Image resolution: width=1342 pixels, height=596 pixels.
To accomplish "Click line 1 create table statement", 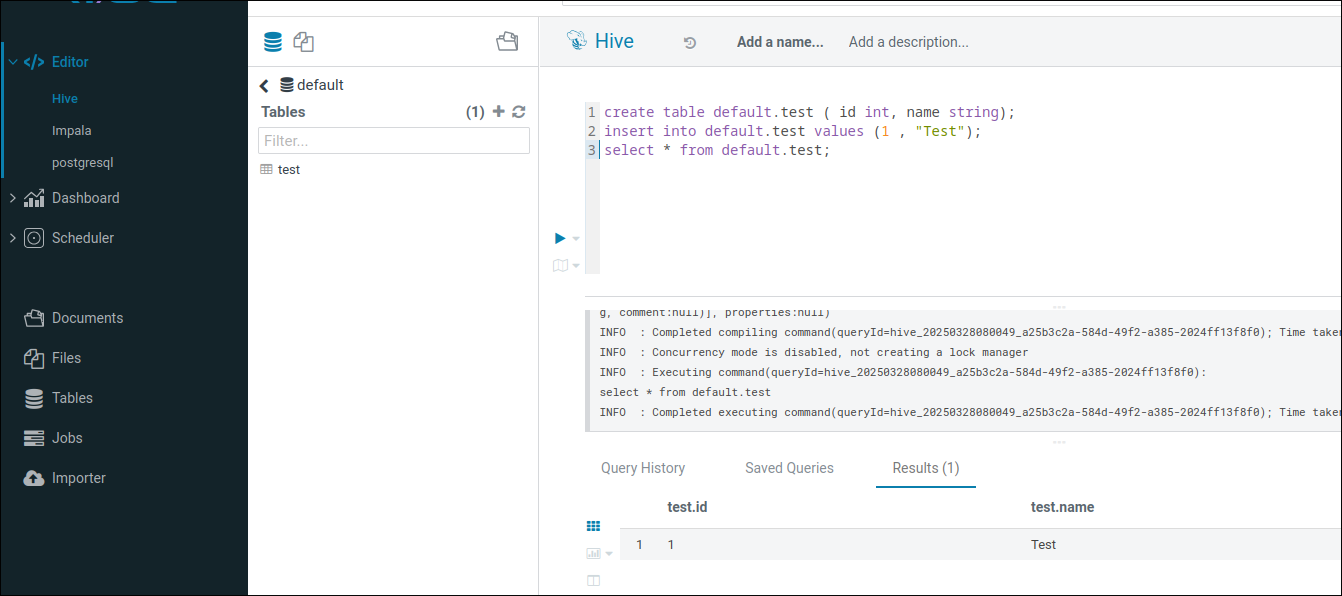I will (x=809, y=113).
